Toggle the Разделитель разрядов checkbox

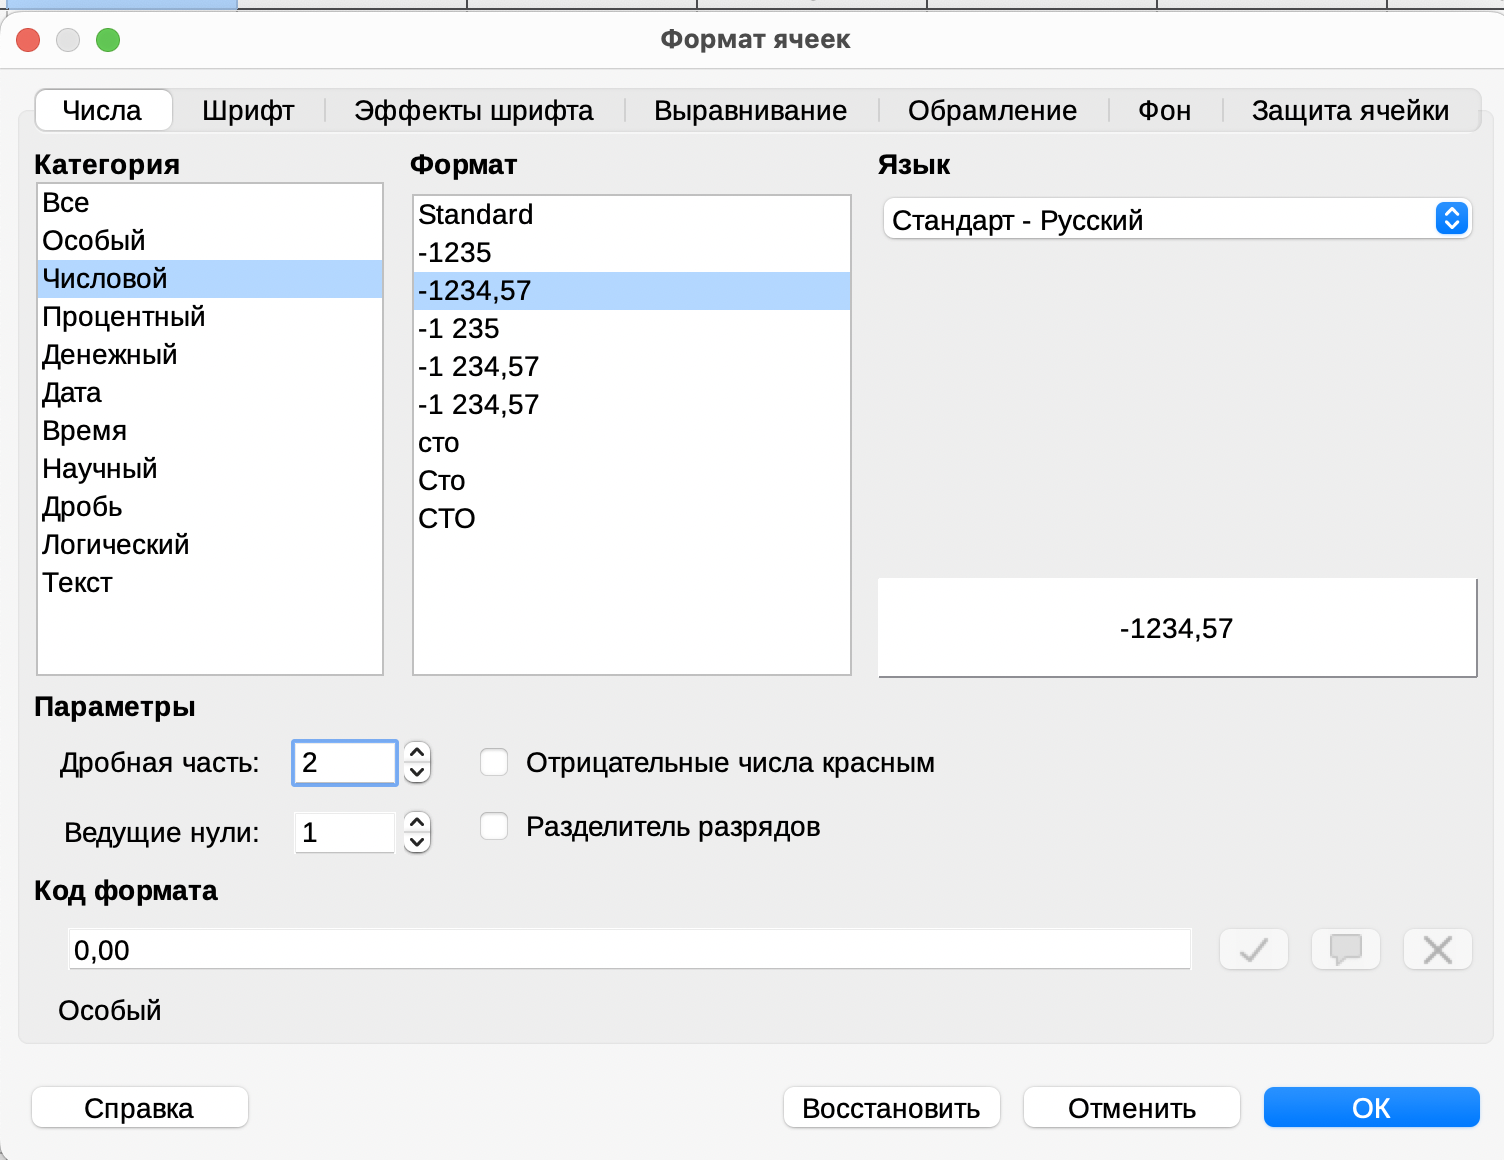(494, 827)
